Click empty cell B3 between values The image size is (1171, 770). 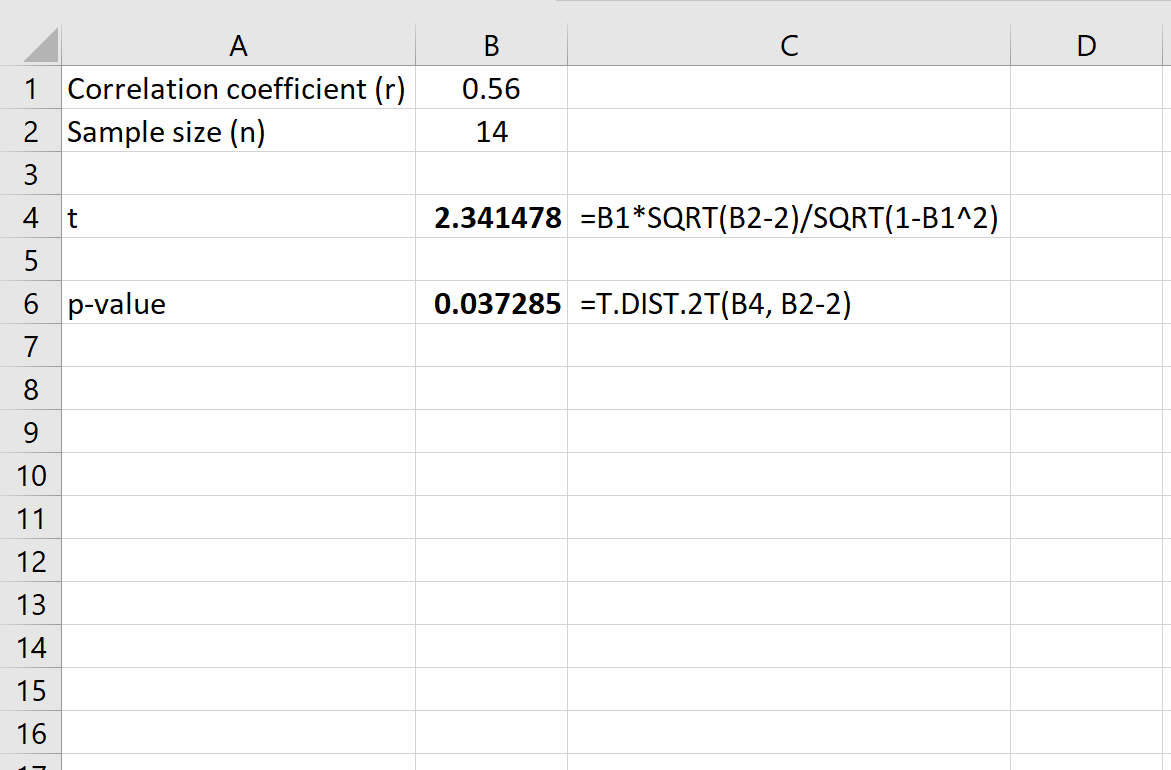pyautogui.click(x=491, y=174)
